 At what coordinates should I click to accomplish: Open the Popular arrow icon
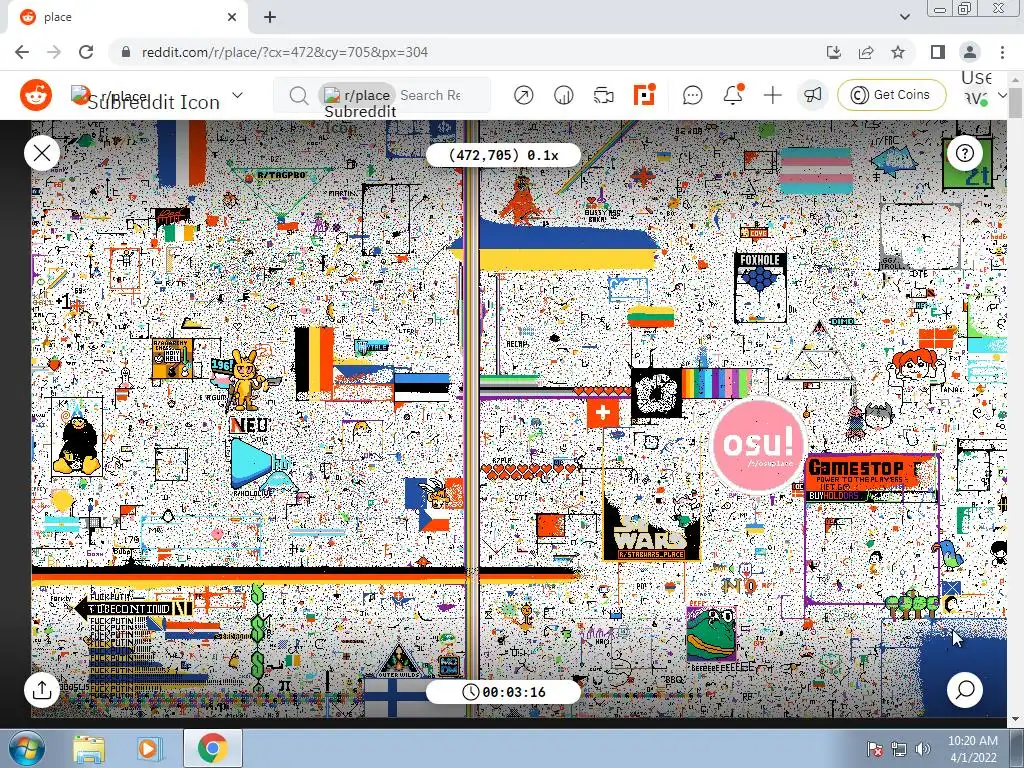pyautogui.click(x=523, y=95)
